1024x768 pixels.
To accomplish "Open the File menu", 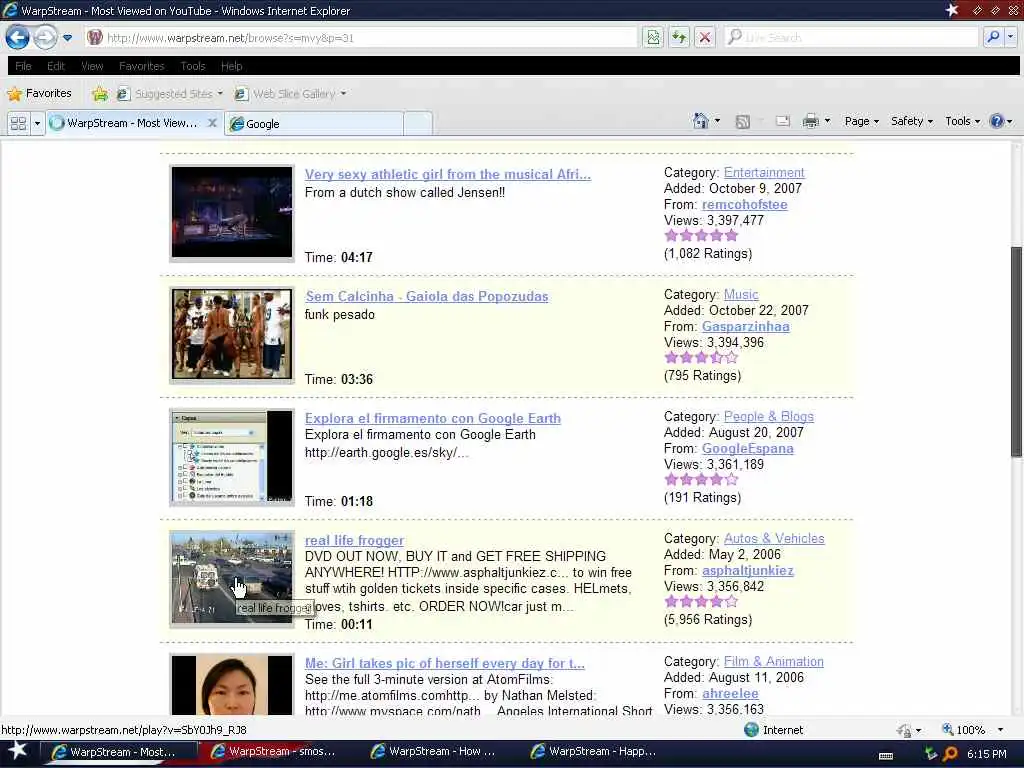I will [x=24, y=66].
